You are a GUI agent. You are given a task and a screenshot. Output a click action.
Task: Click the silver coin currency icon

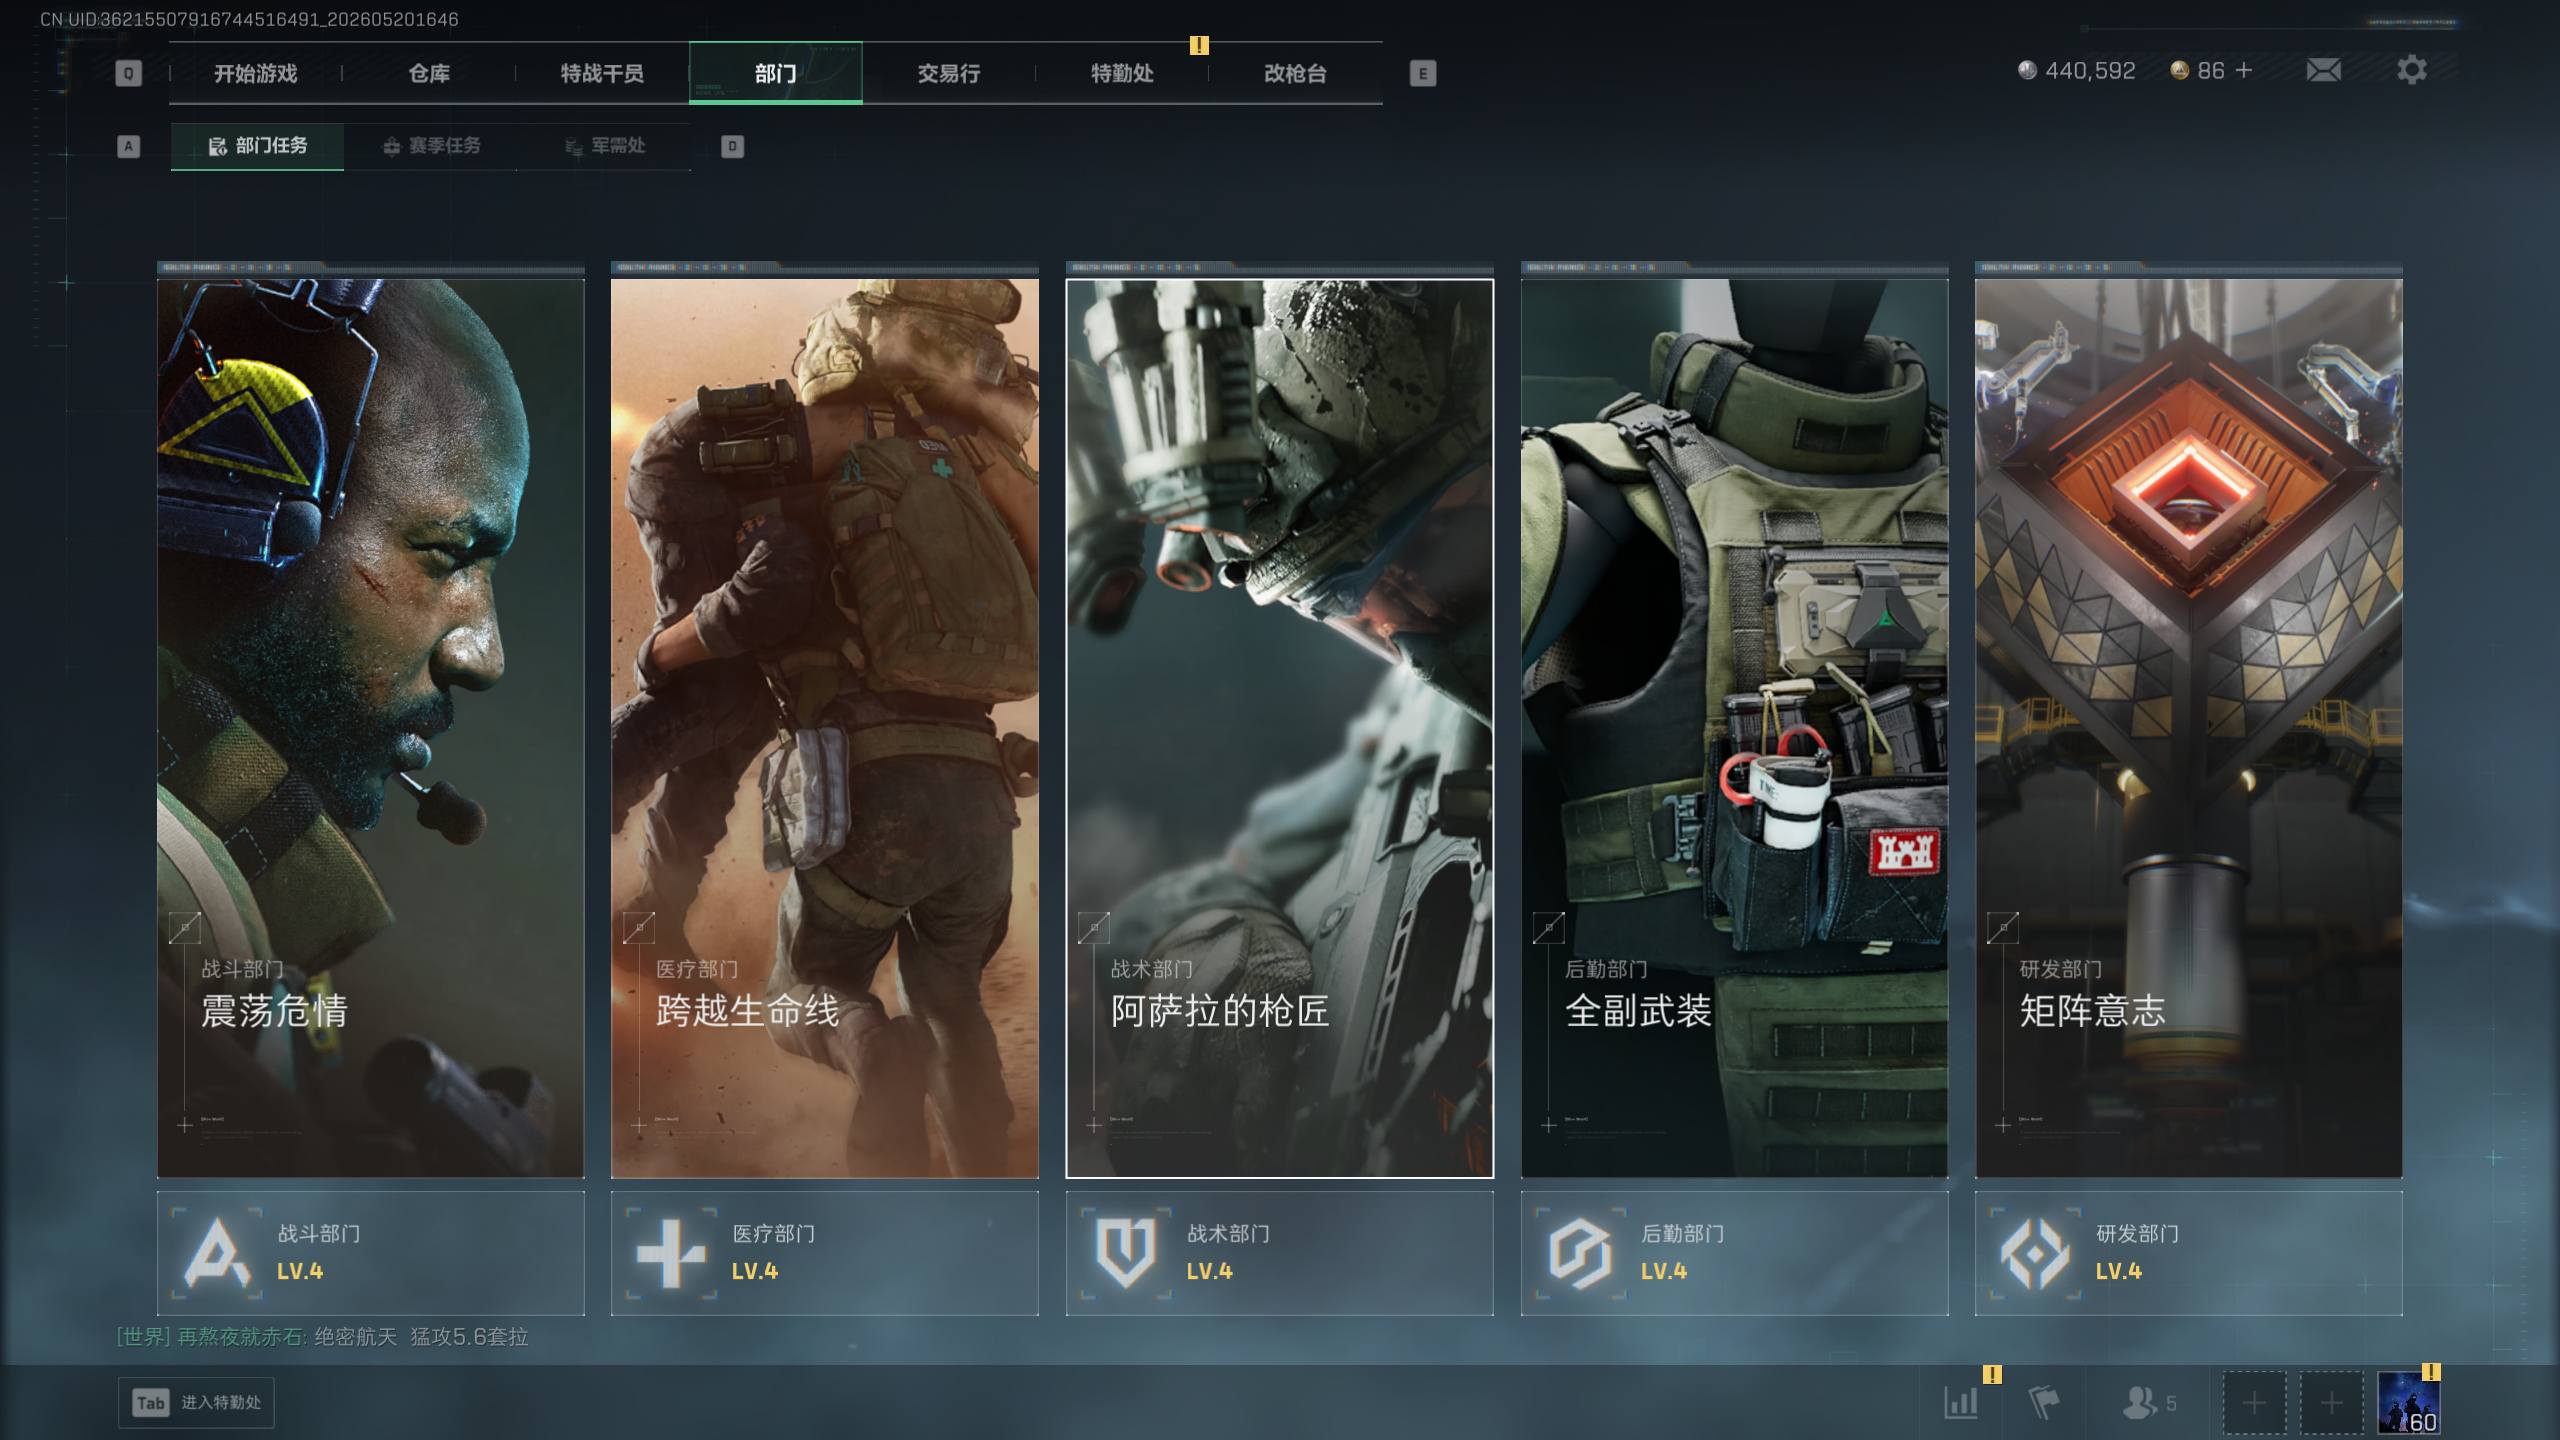[2027, 70]
